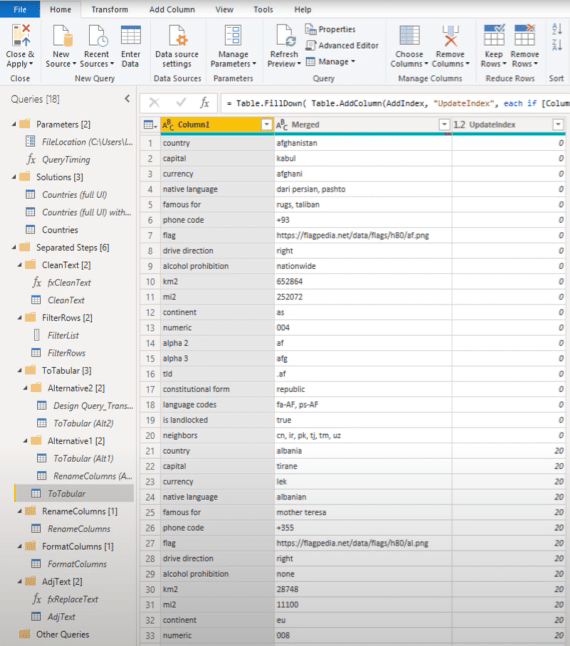Image resolution: width=570 pixels, height=646 pixels.
Task: Open the Merged column filter dropdown
Action: 444,124
